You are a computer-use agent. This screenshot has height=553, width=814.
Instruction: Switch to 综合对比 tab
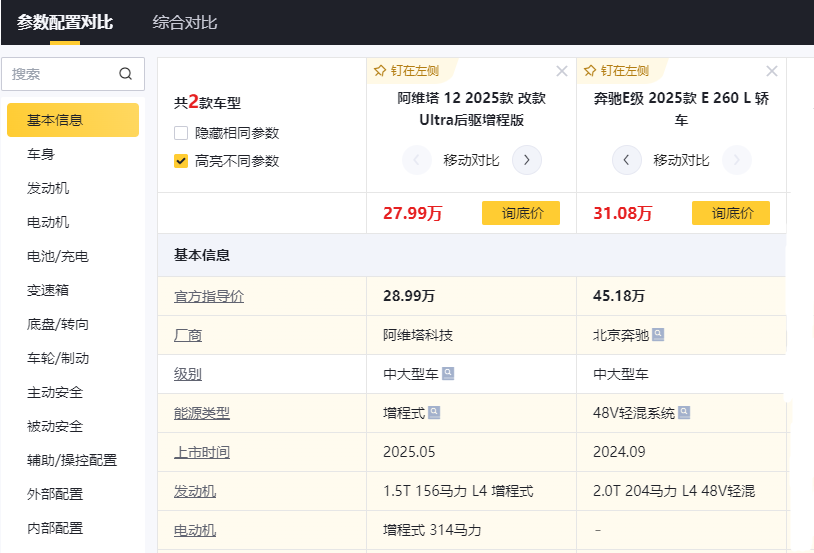184,22
